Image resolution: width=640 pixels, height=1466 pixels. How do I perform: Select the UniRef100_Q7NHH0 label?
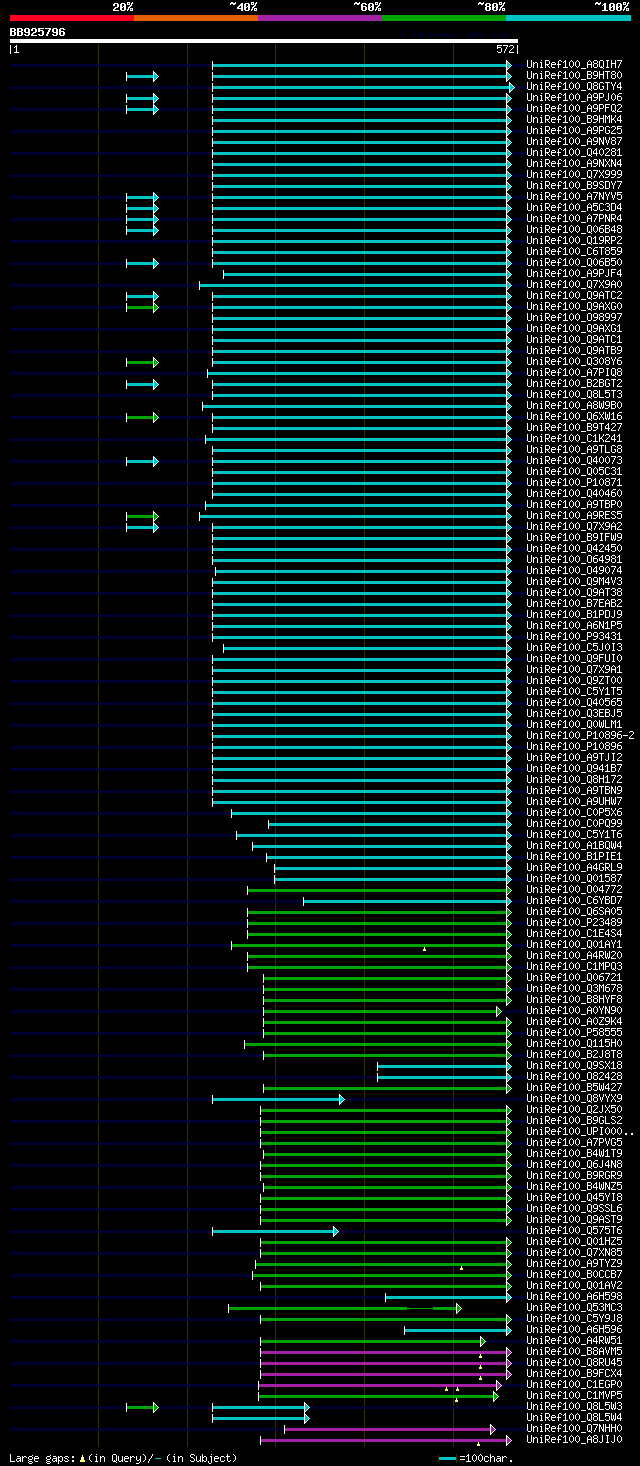click(574, 1429)
